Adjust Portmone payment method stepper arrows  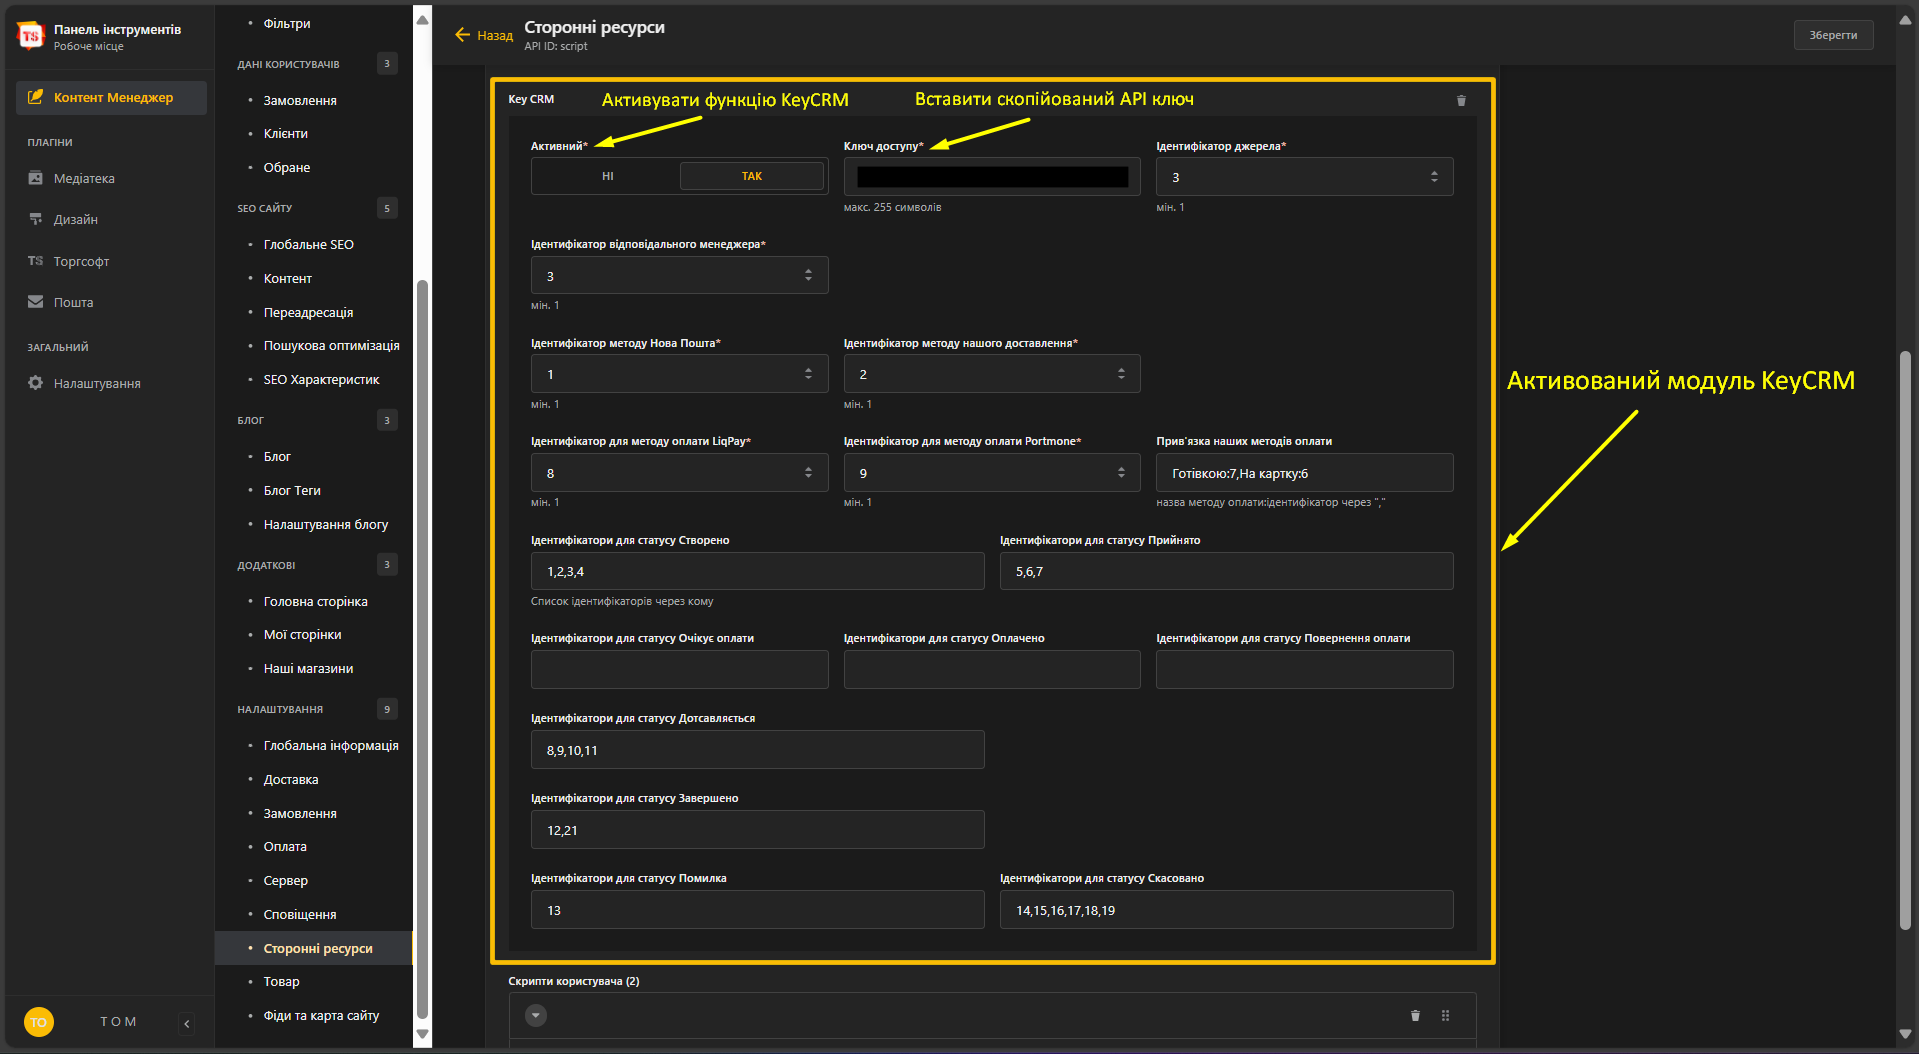[x=1121, y=473]
